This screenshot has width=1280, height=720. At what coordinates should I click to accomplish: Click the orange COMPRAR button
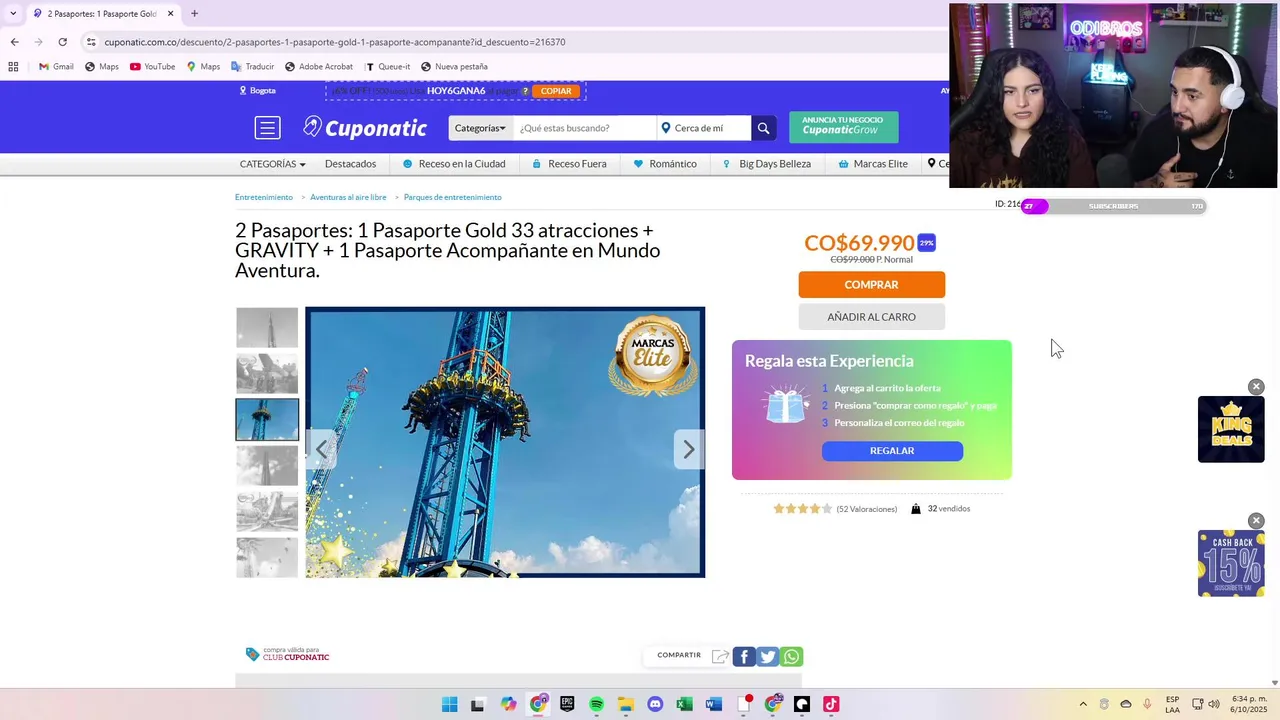point(871,285)
